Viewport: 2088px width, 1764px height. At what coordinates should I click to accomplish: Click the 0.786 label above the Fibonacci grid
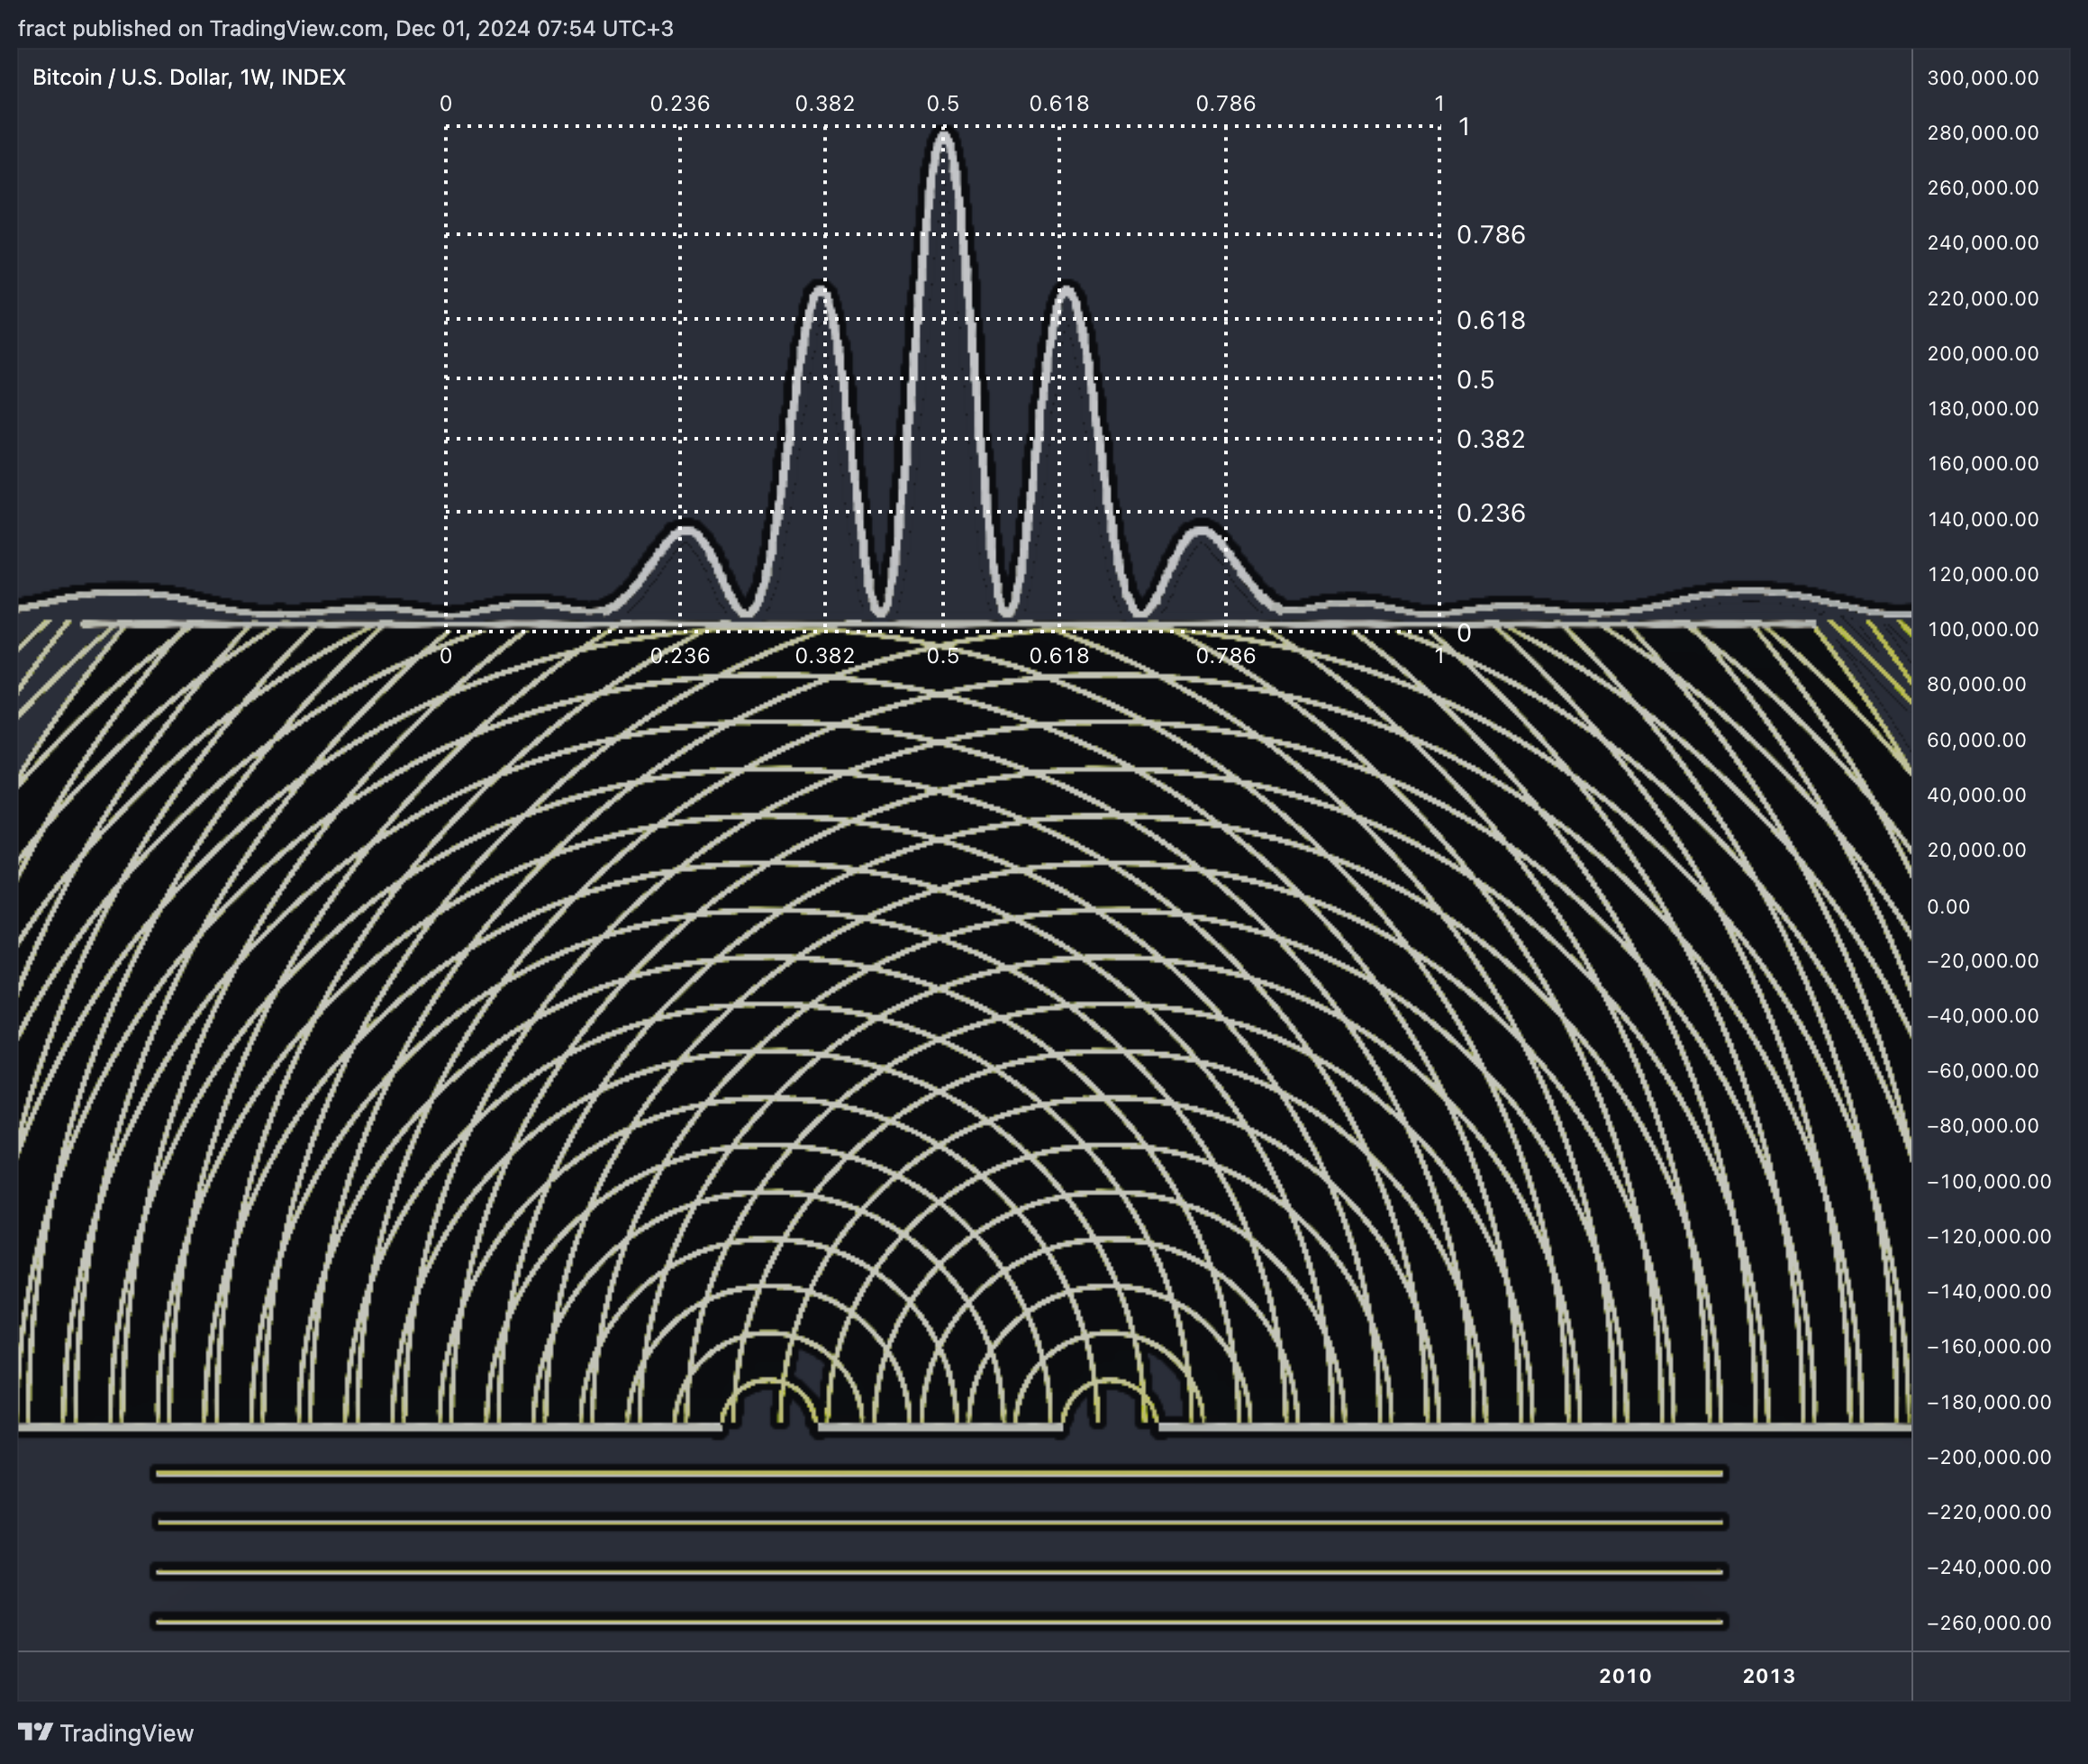(x=1226, y=104)
